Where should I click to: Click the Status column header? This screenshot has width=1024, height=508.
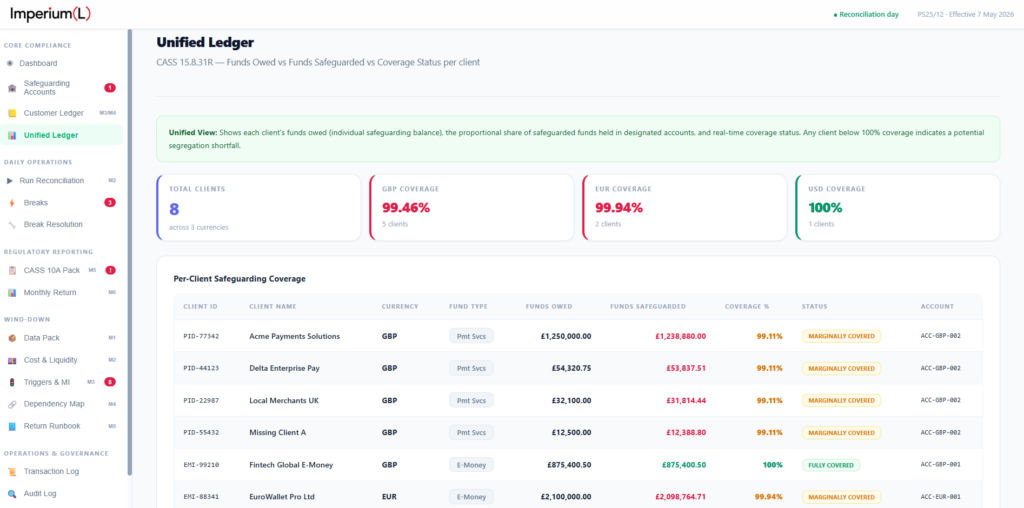[x=814, y=306]
